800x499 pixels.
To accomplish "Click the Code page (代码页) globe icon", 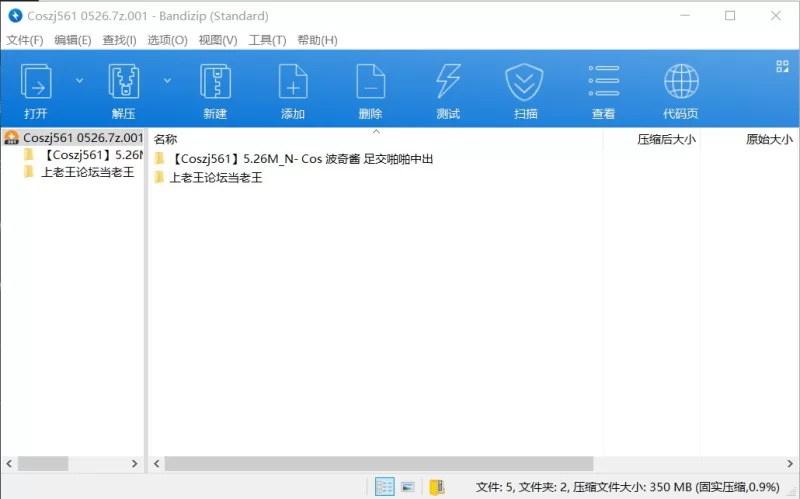I will click(x=681, y=81).
